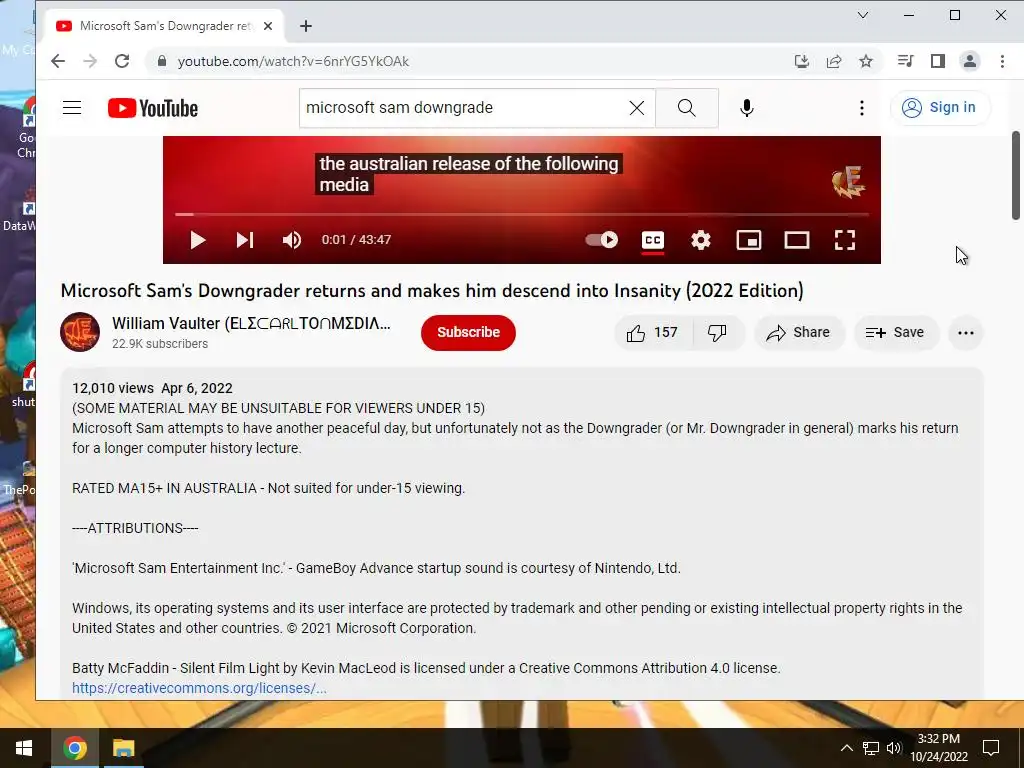Save the video to a playlist
This screenshot has height=768, width=1024.
[x=896, y=332]
